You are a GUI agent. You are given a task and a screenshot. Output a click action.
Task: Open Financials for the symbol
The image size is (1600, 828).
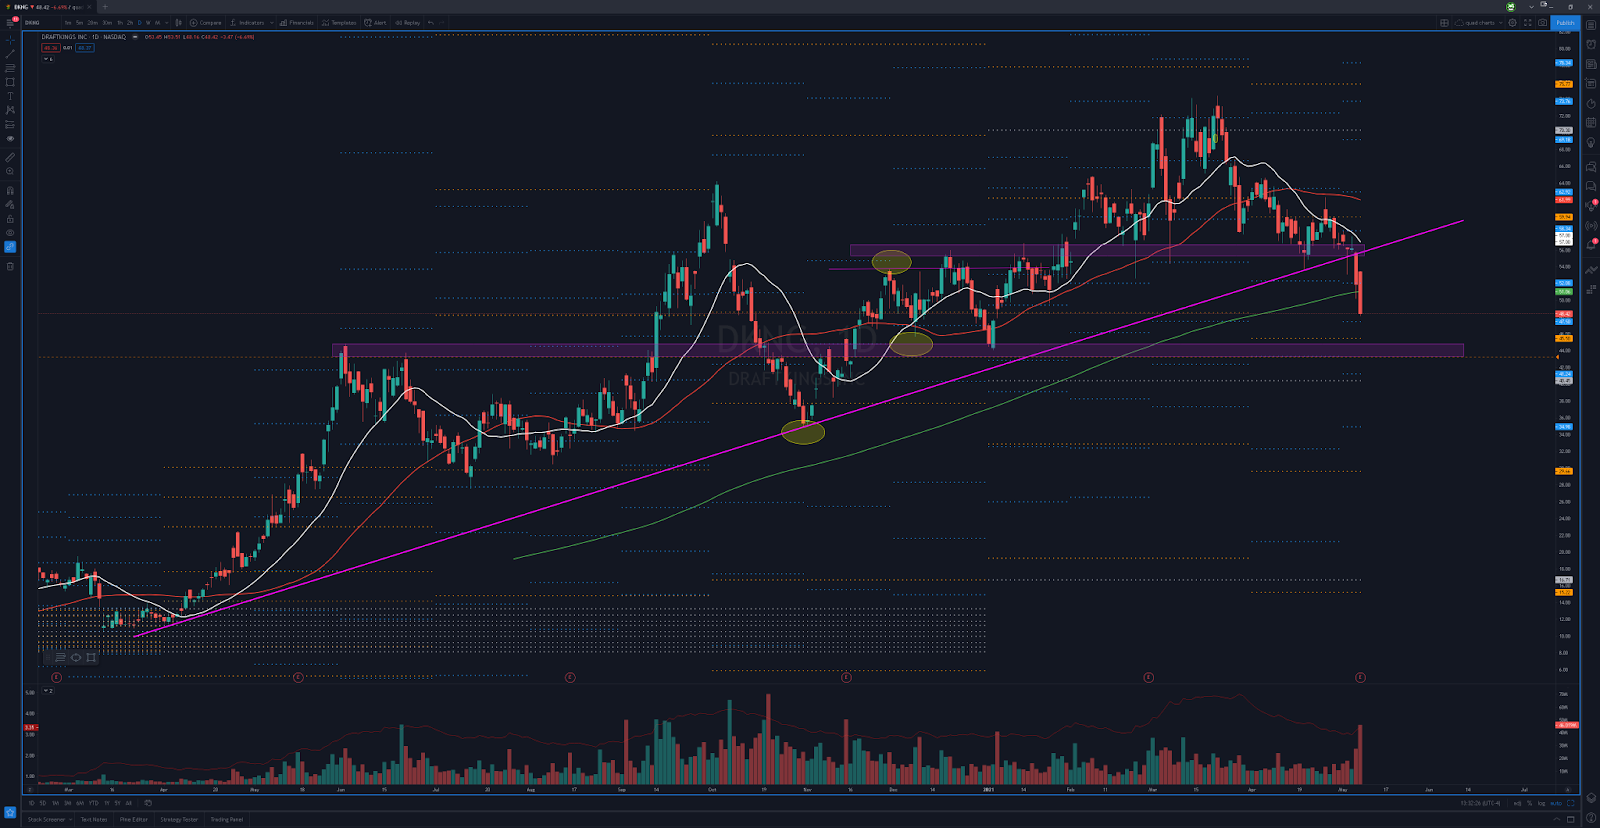[297, 22]
